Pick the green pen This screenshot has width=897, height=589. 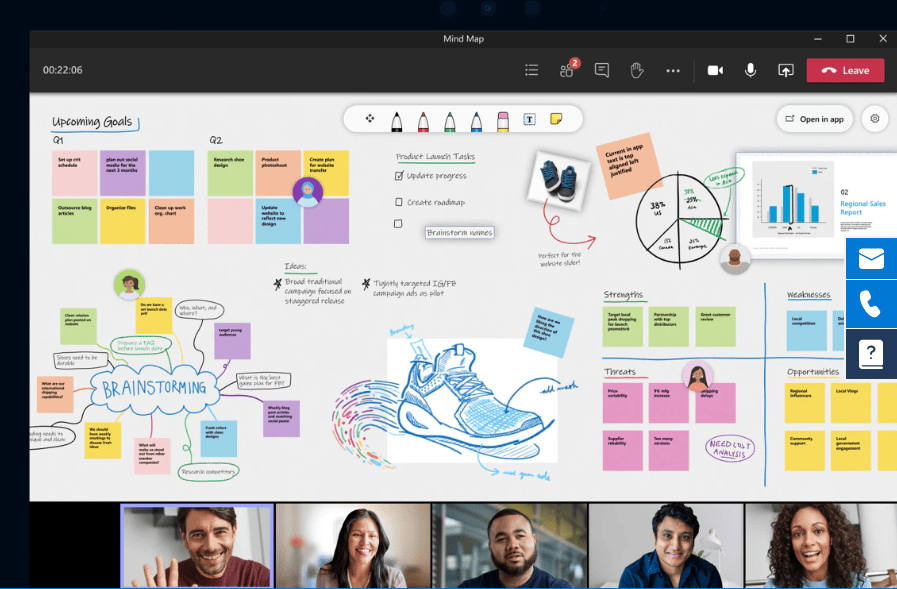pos(450,121)
